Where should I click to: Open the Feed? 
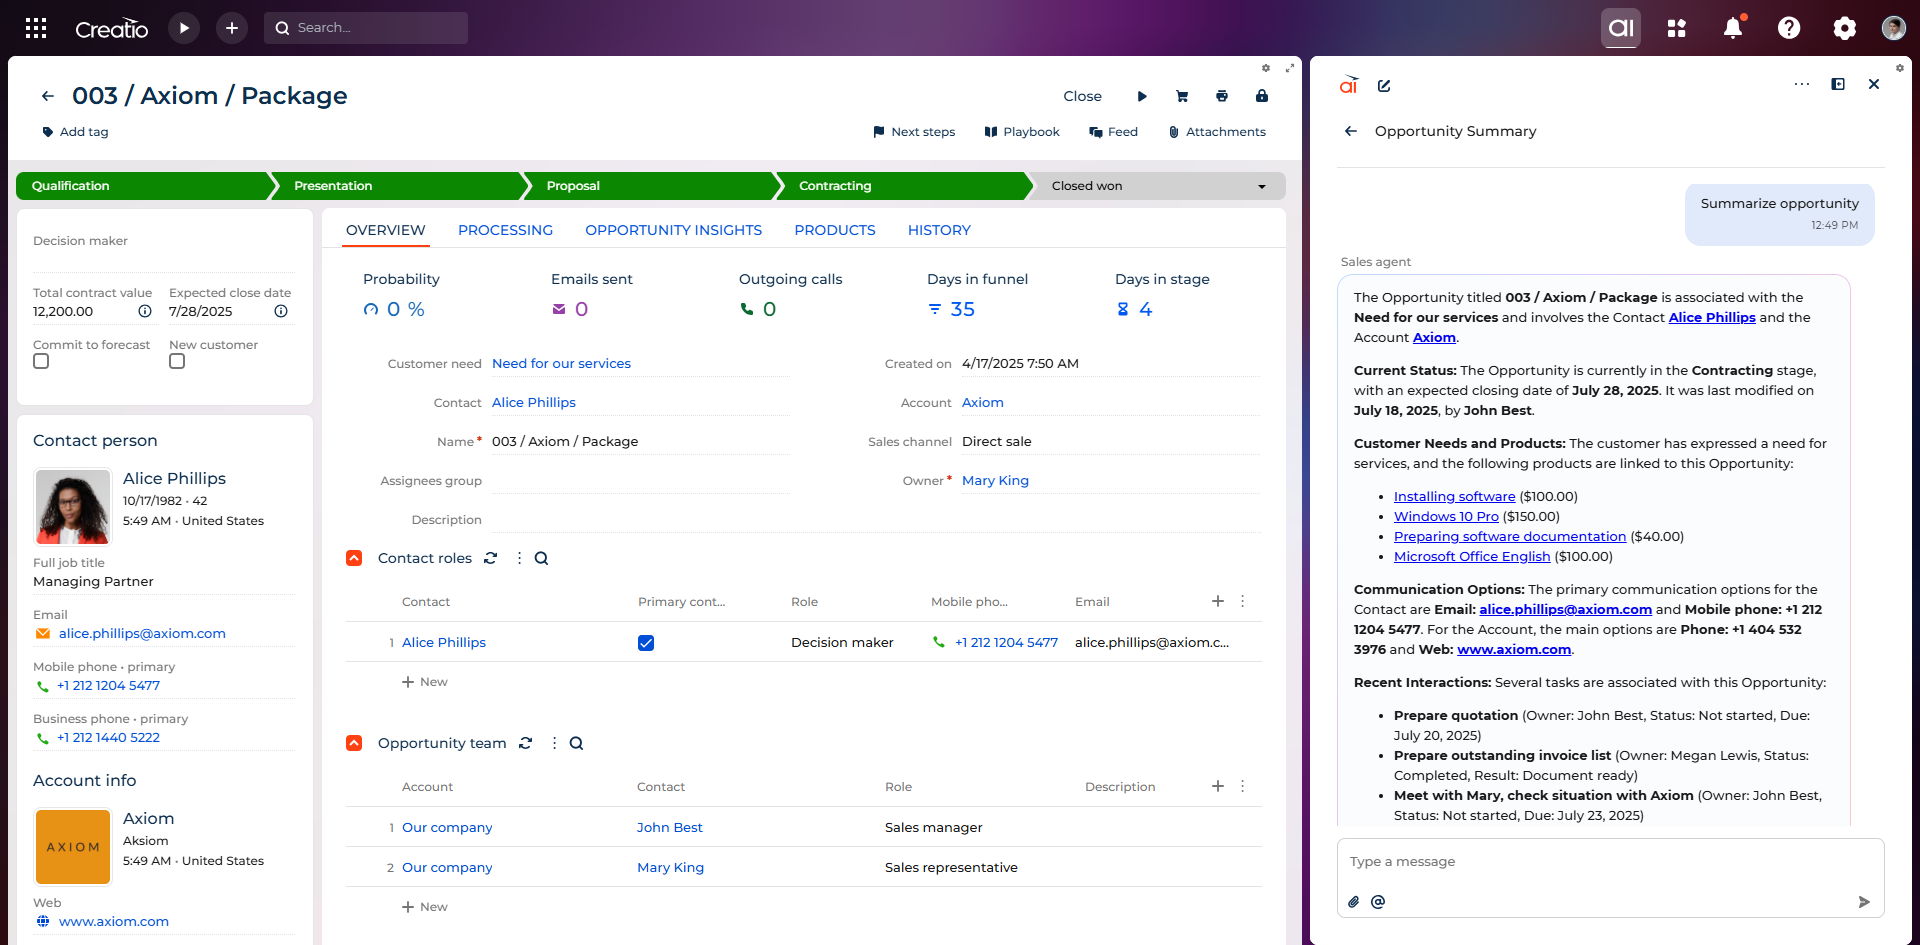click(x=1114, y=132)
